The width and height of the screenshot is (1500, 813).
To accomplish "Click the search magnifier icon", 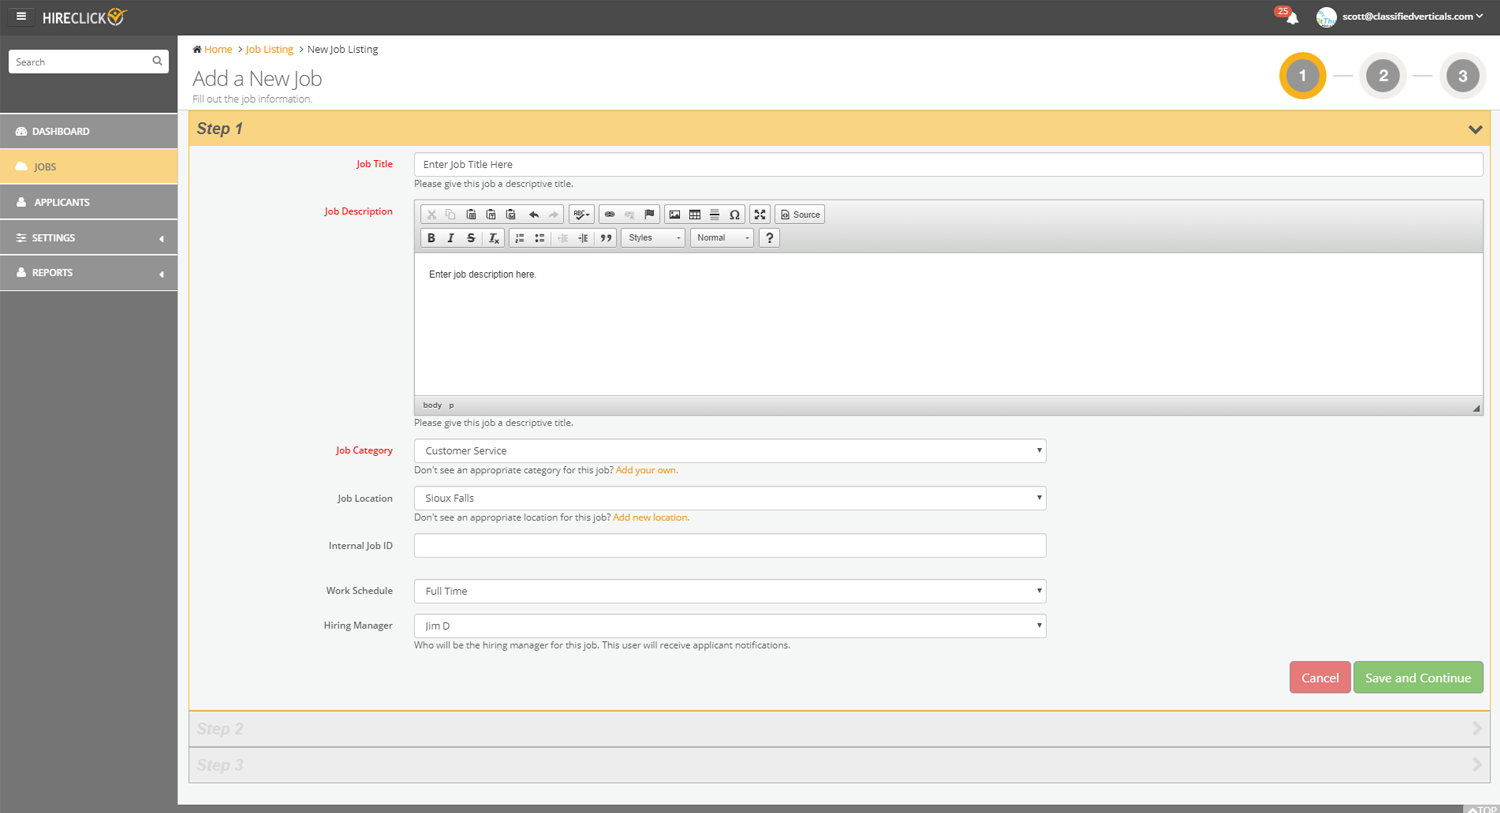I will [x=157, y=61].
